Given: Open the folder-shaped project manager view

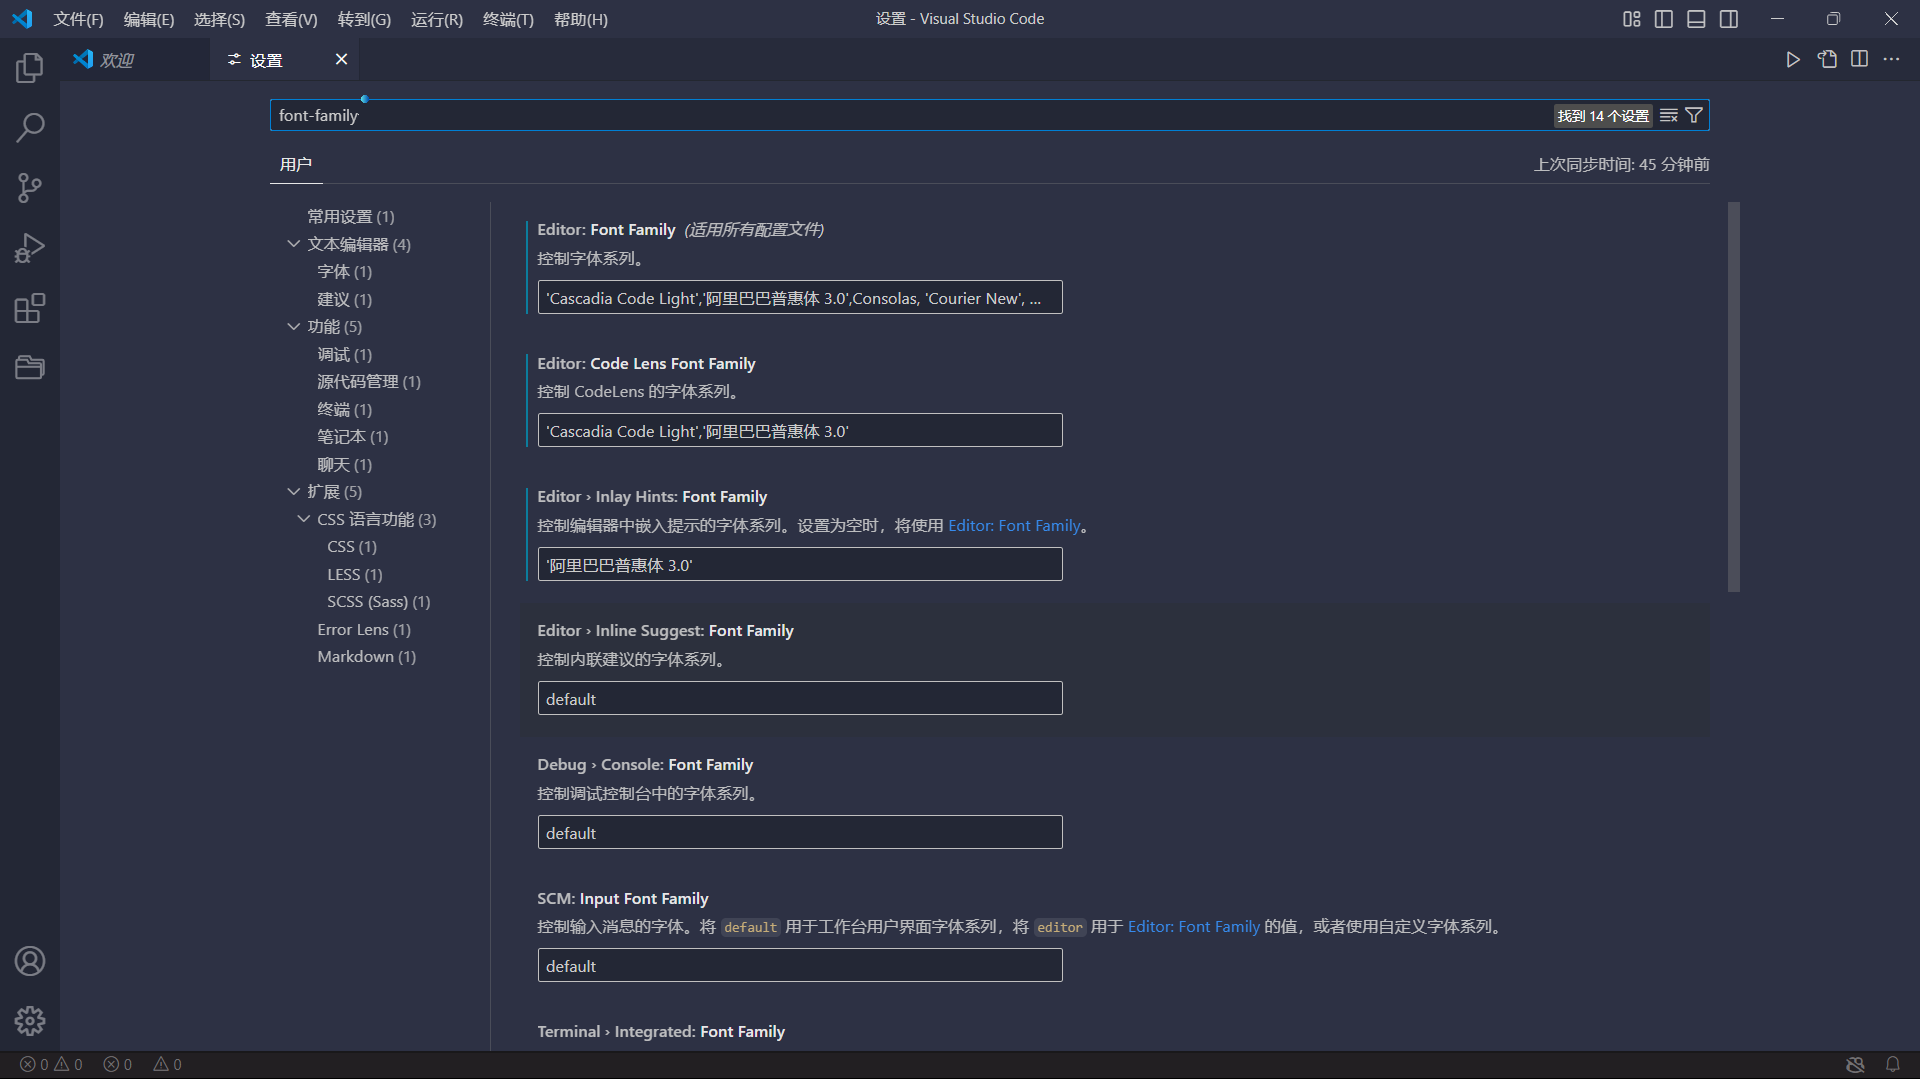Looking at the screenshot, I should coord(30,367).
